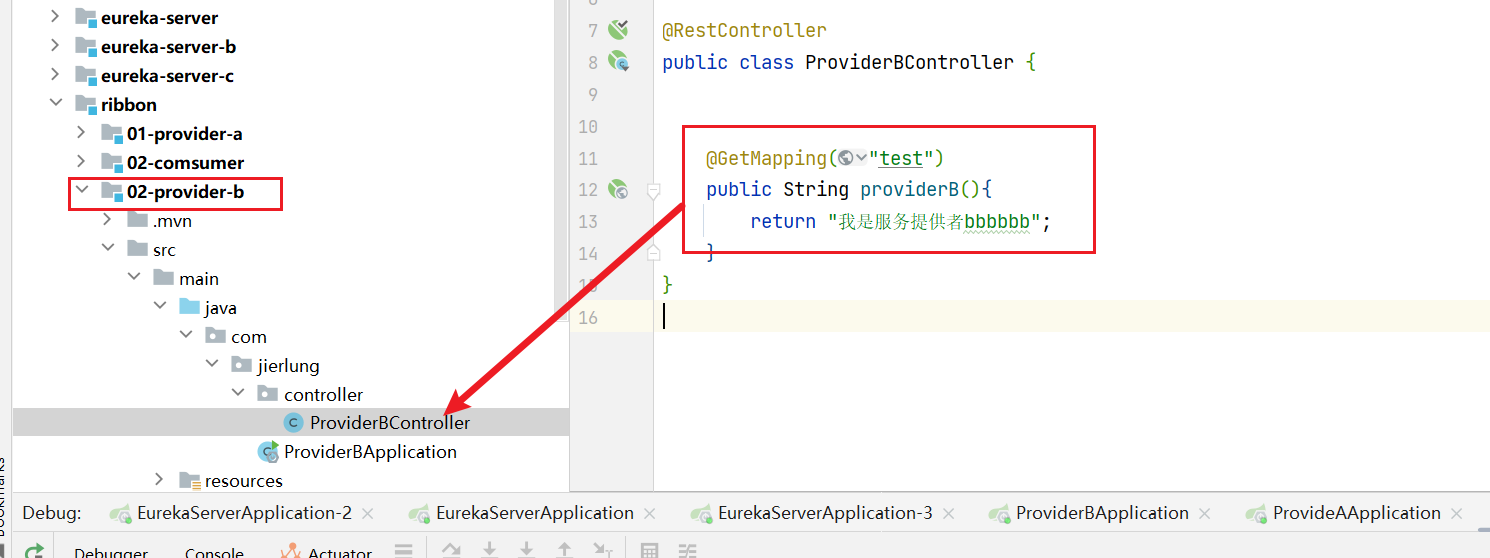Click the fold end marker at line 14
Screen dimensions: 1490x558
(653, 253)
